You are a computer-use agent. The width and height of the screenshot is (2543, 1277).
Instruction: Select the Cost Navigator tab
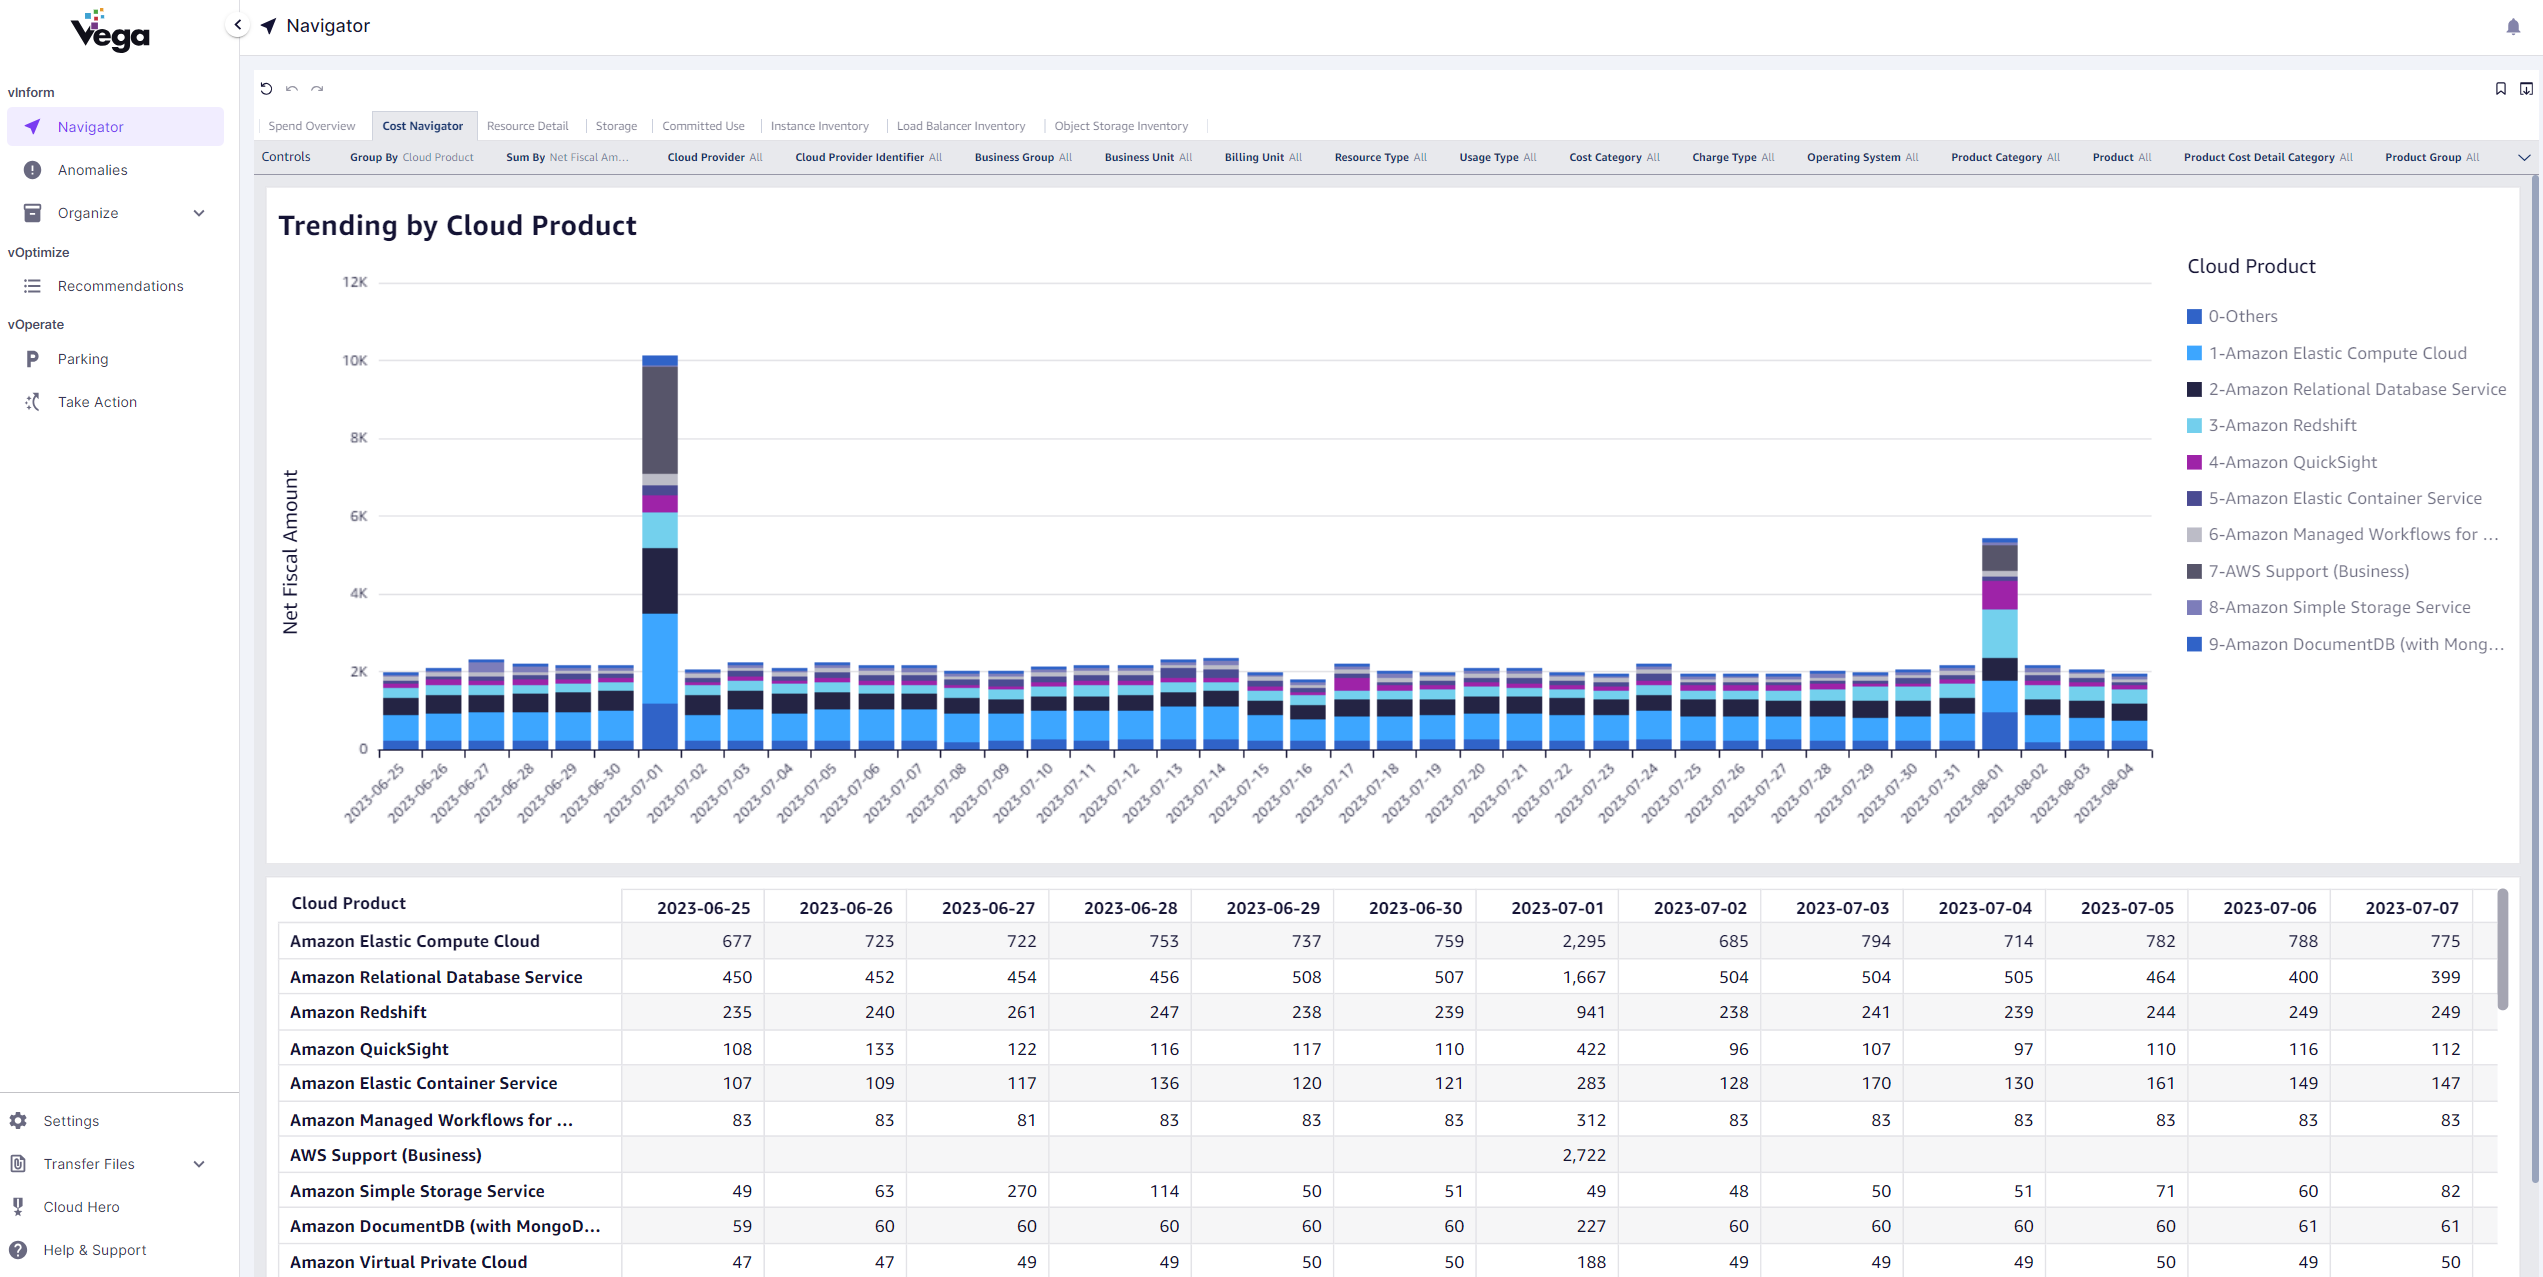(423, 126)
